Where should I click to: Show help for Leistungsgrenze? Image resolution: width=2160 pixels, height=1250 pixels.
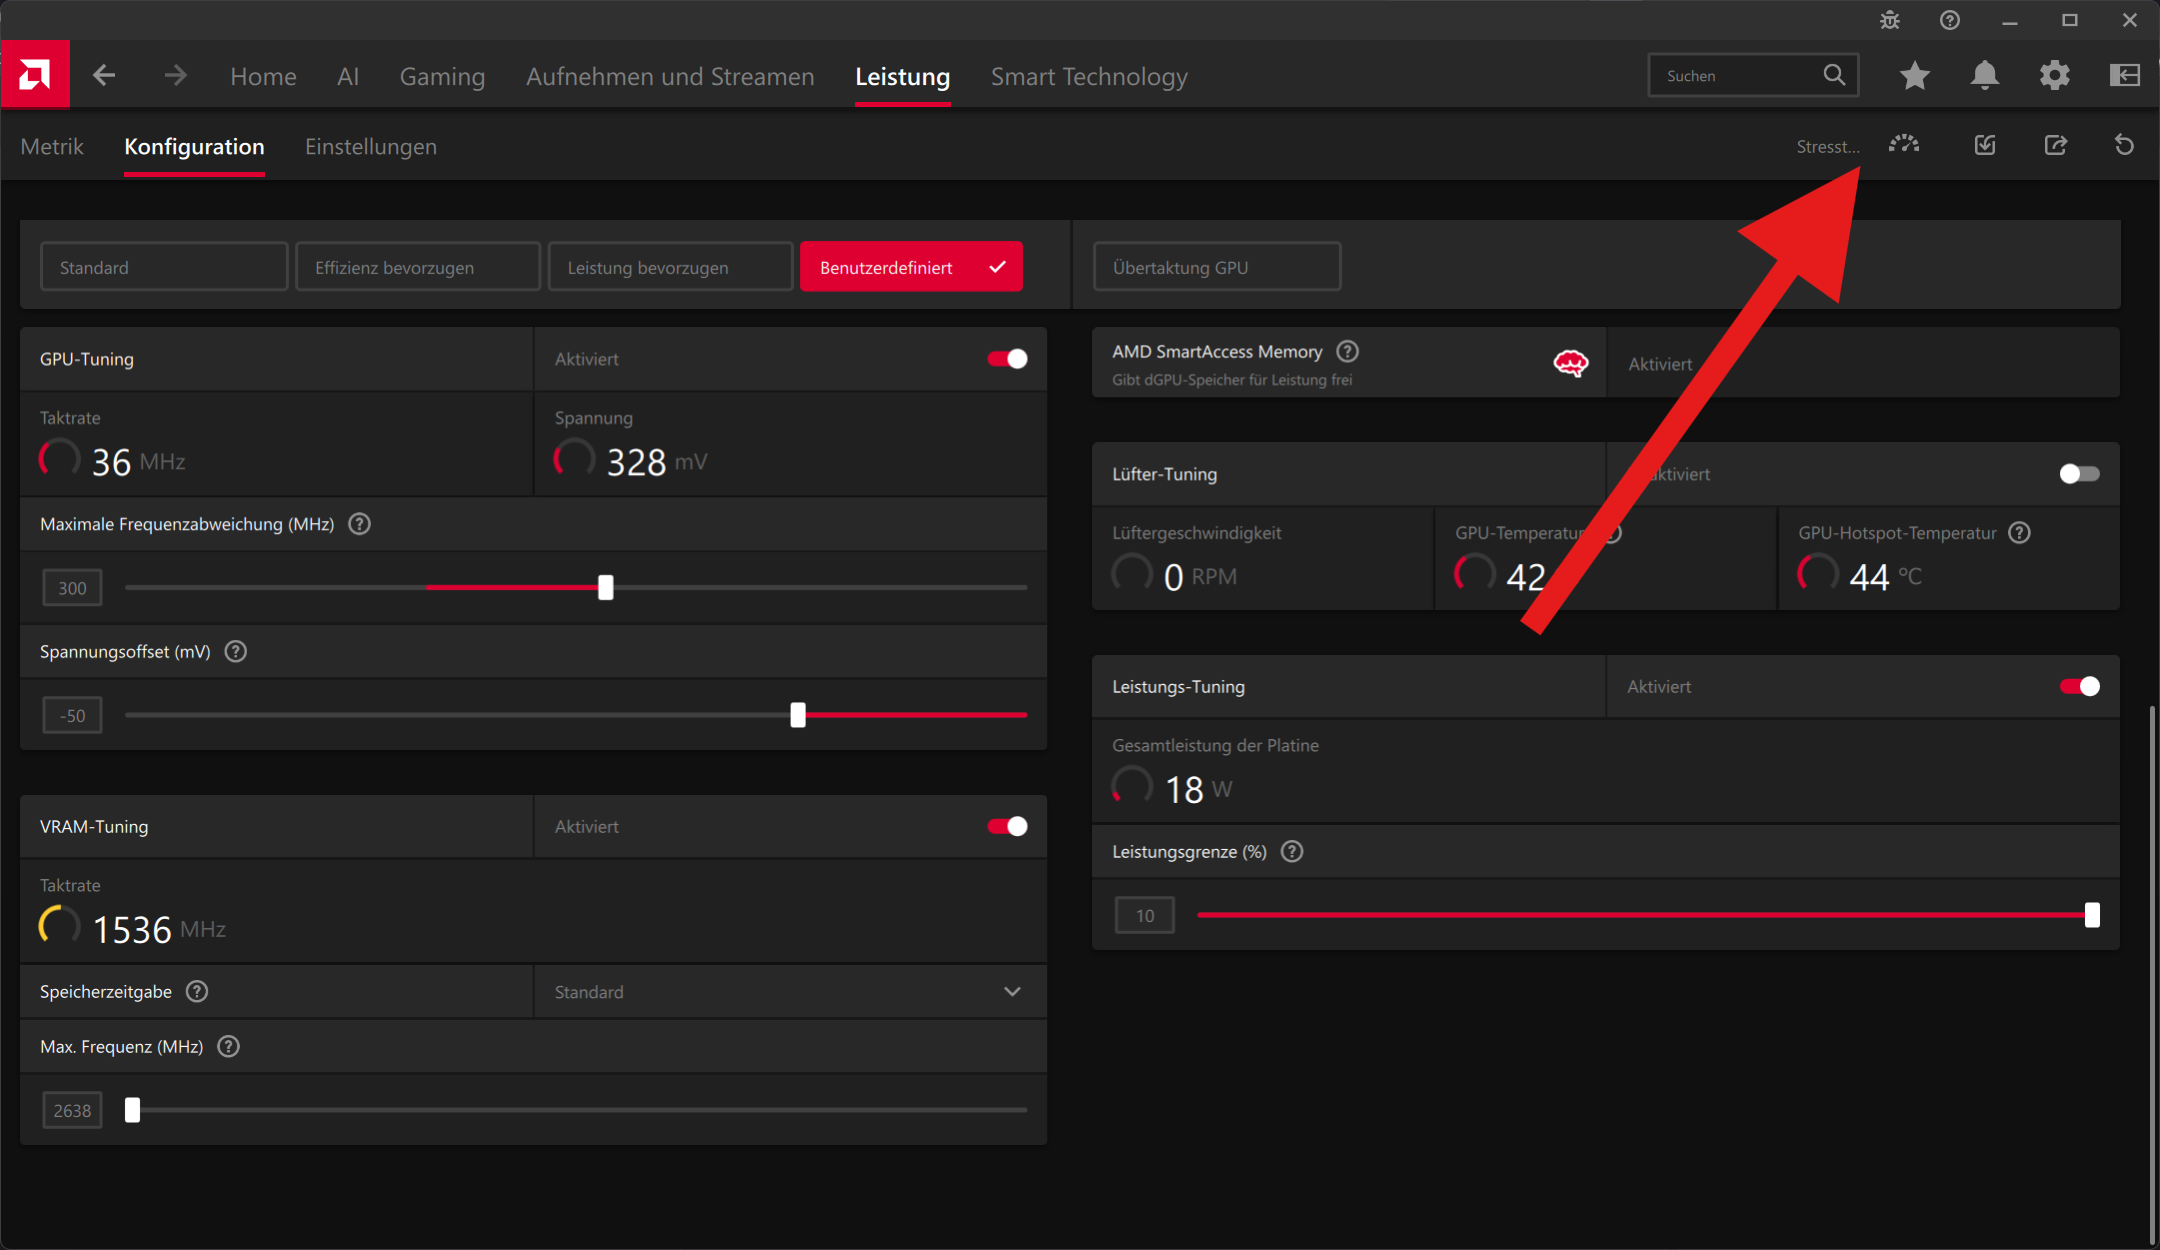click(1292, 852)
